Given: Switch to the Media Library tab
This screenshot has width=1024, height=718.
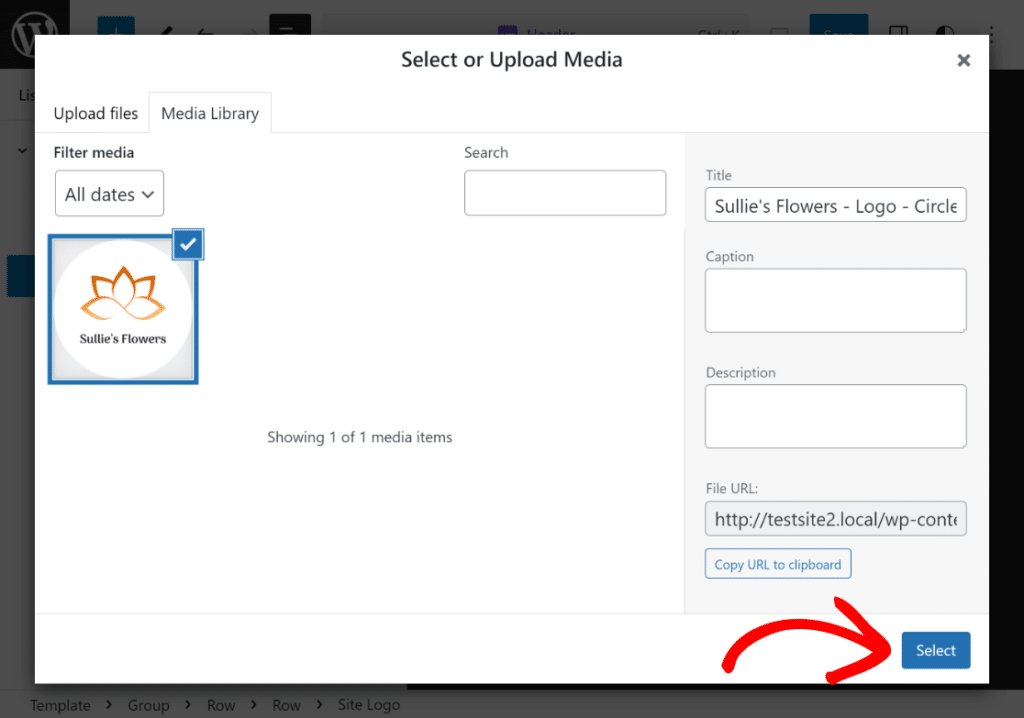Looking at the screenshot, I should point(210,113).
